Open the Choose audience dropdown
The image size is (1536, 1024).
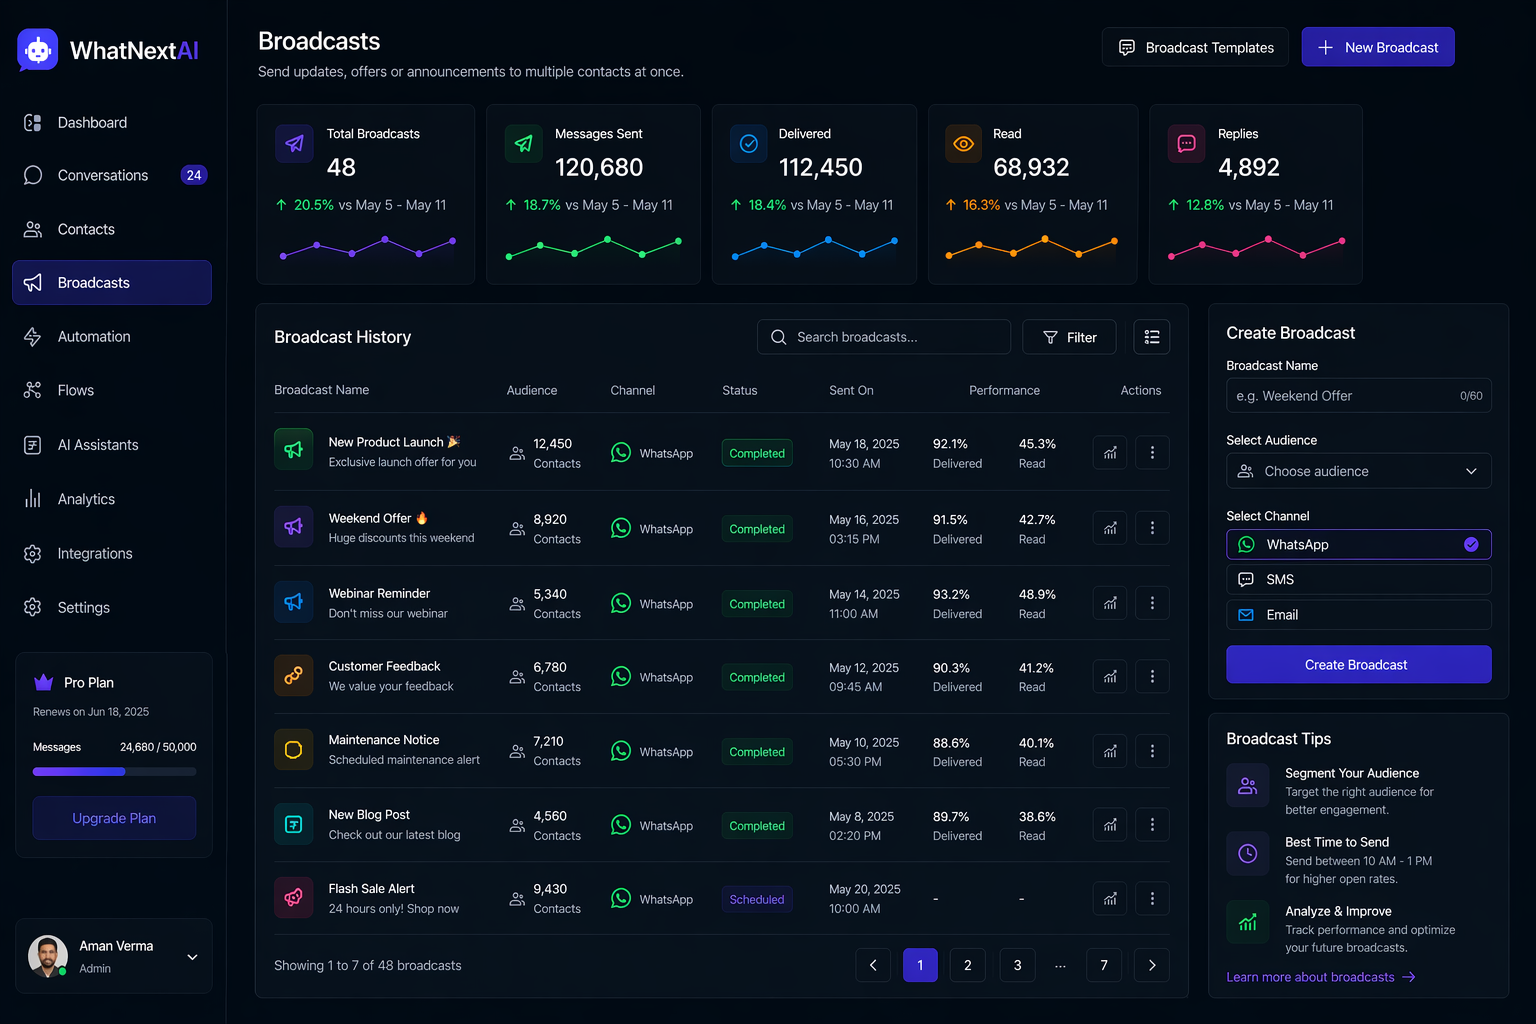1359,471
